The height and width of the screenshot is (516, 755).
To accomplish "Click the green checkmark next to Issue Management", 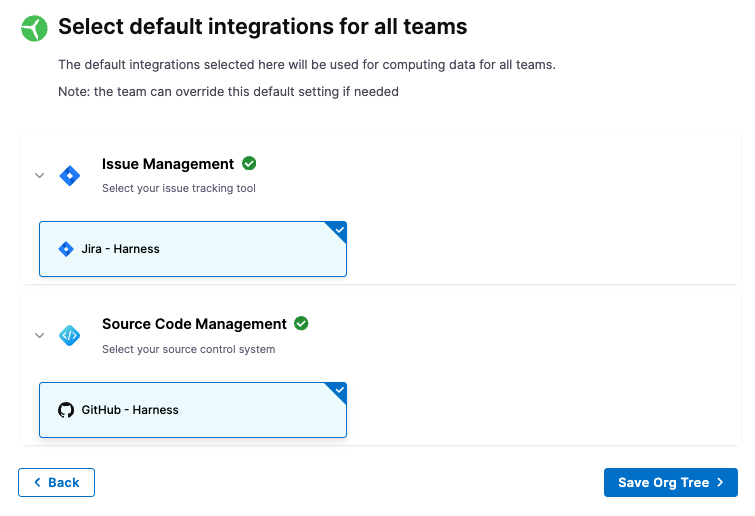I will 249,163.
